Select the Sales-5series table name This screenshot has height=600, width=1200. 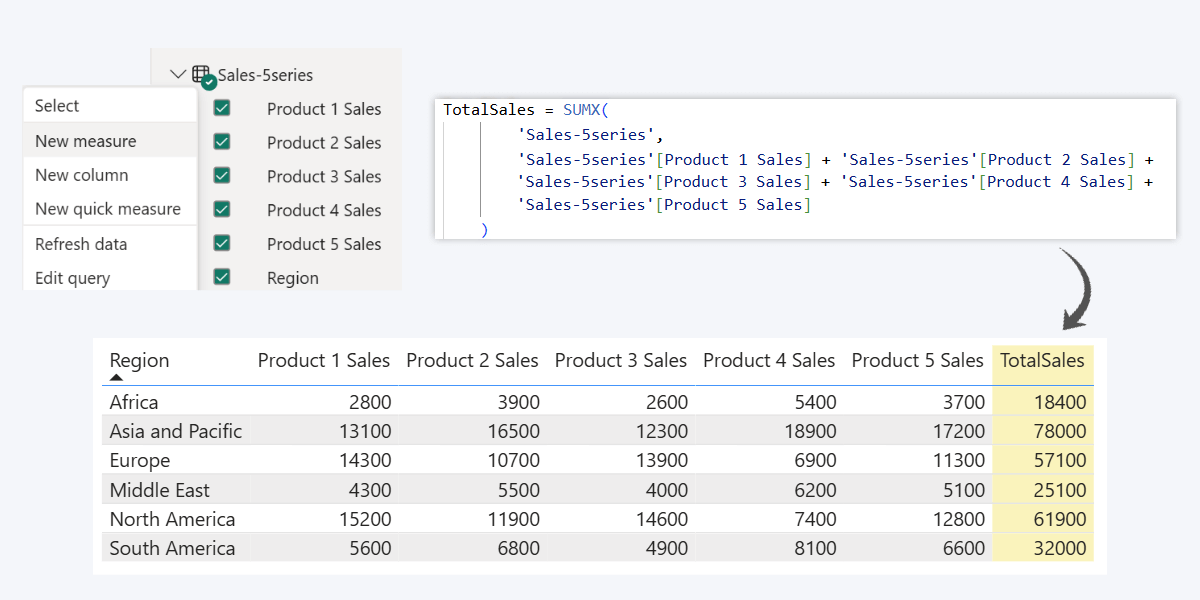(x=265, y=75)
